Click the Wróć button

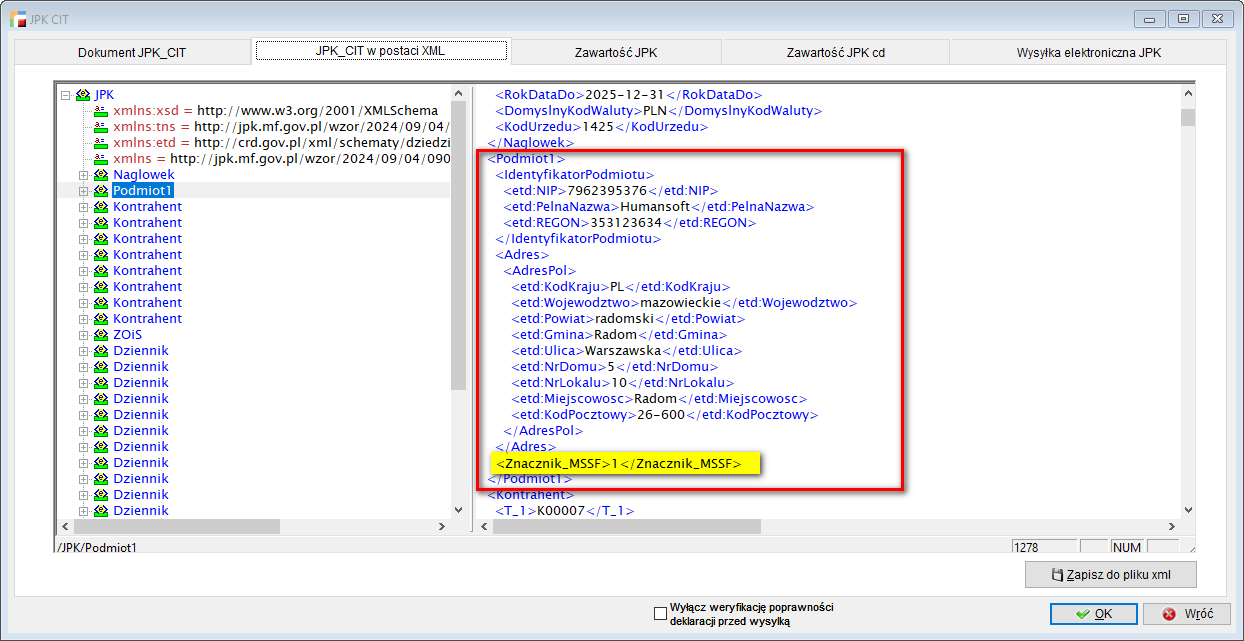pos(1187,614)
